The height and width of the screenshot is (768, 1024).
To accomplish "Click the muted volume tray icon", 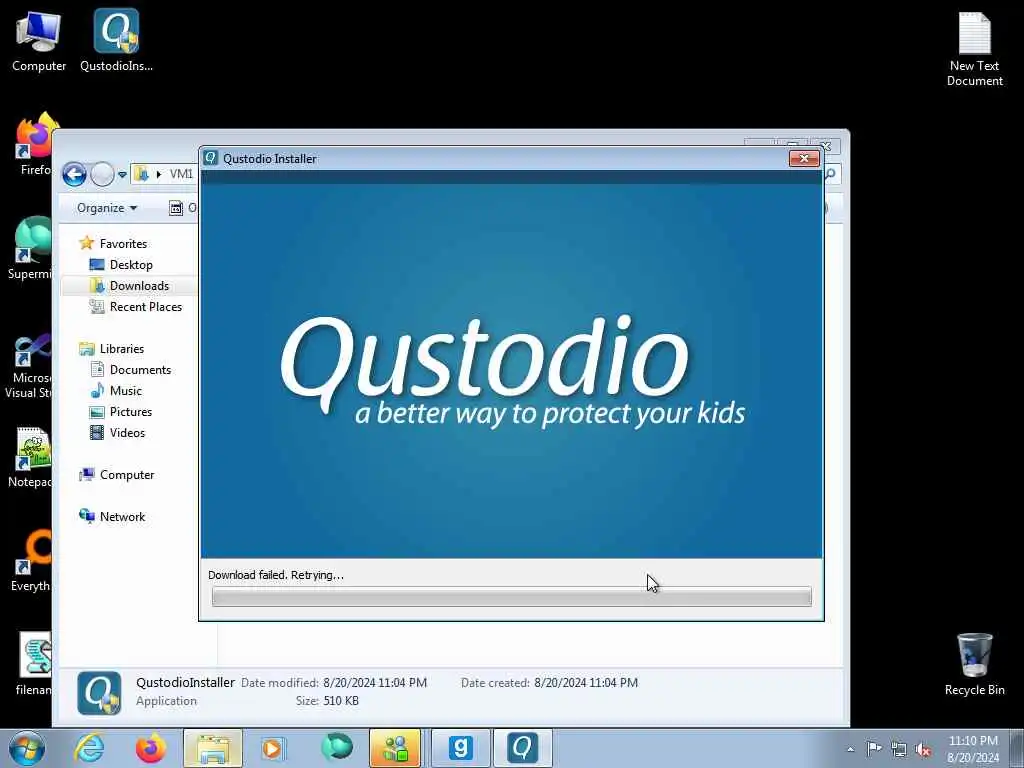I will 923,750.
